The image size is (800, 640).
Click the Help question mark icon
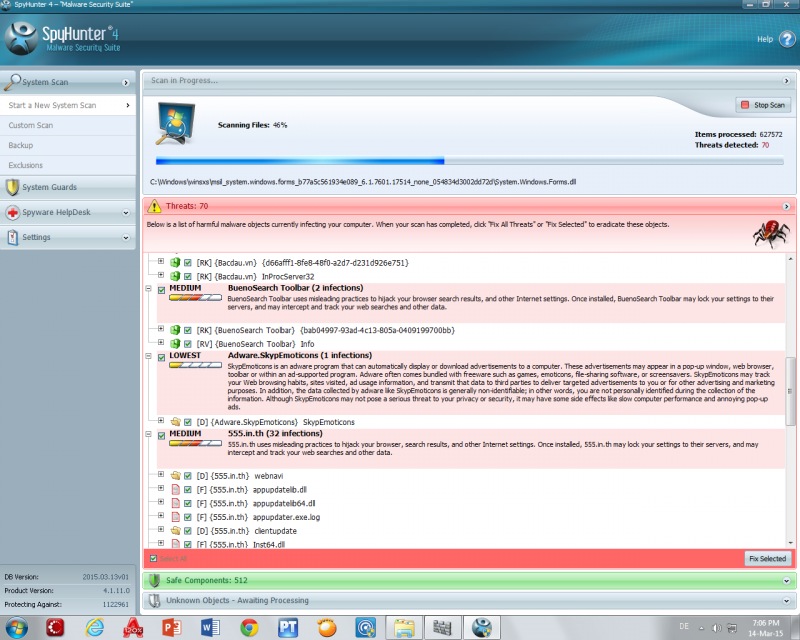(x=787, y=39)
